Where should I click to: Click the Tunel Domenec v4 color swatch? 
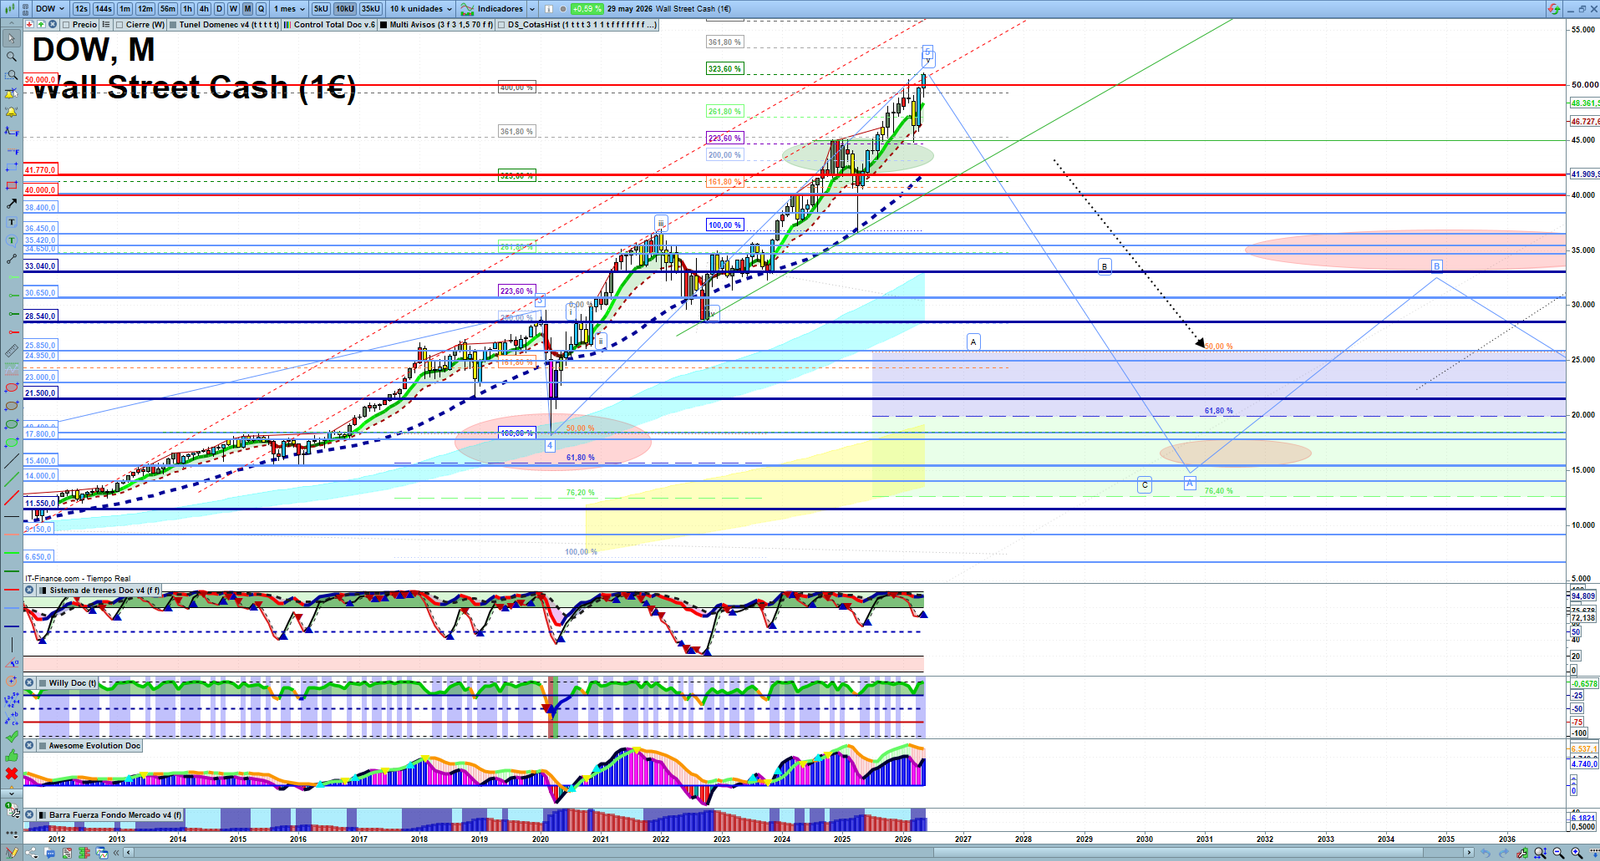click(x=173, y=24)
